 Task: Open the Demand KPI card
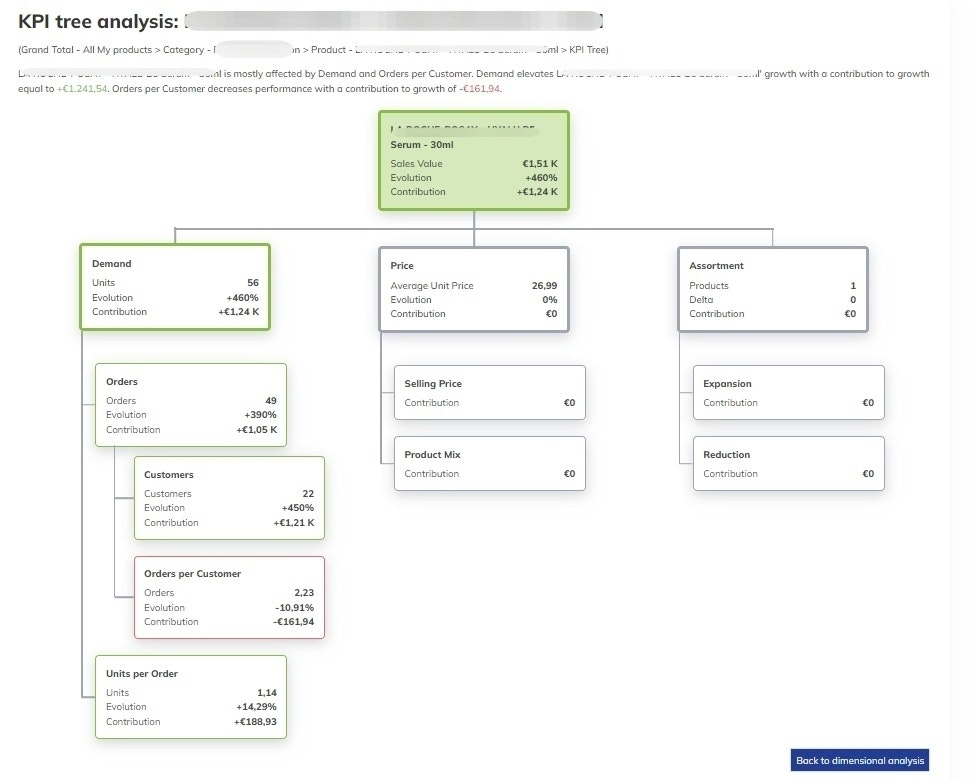pyautogui.click(x=175, y=286)
